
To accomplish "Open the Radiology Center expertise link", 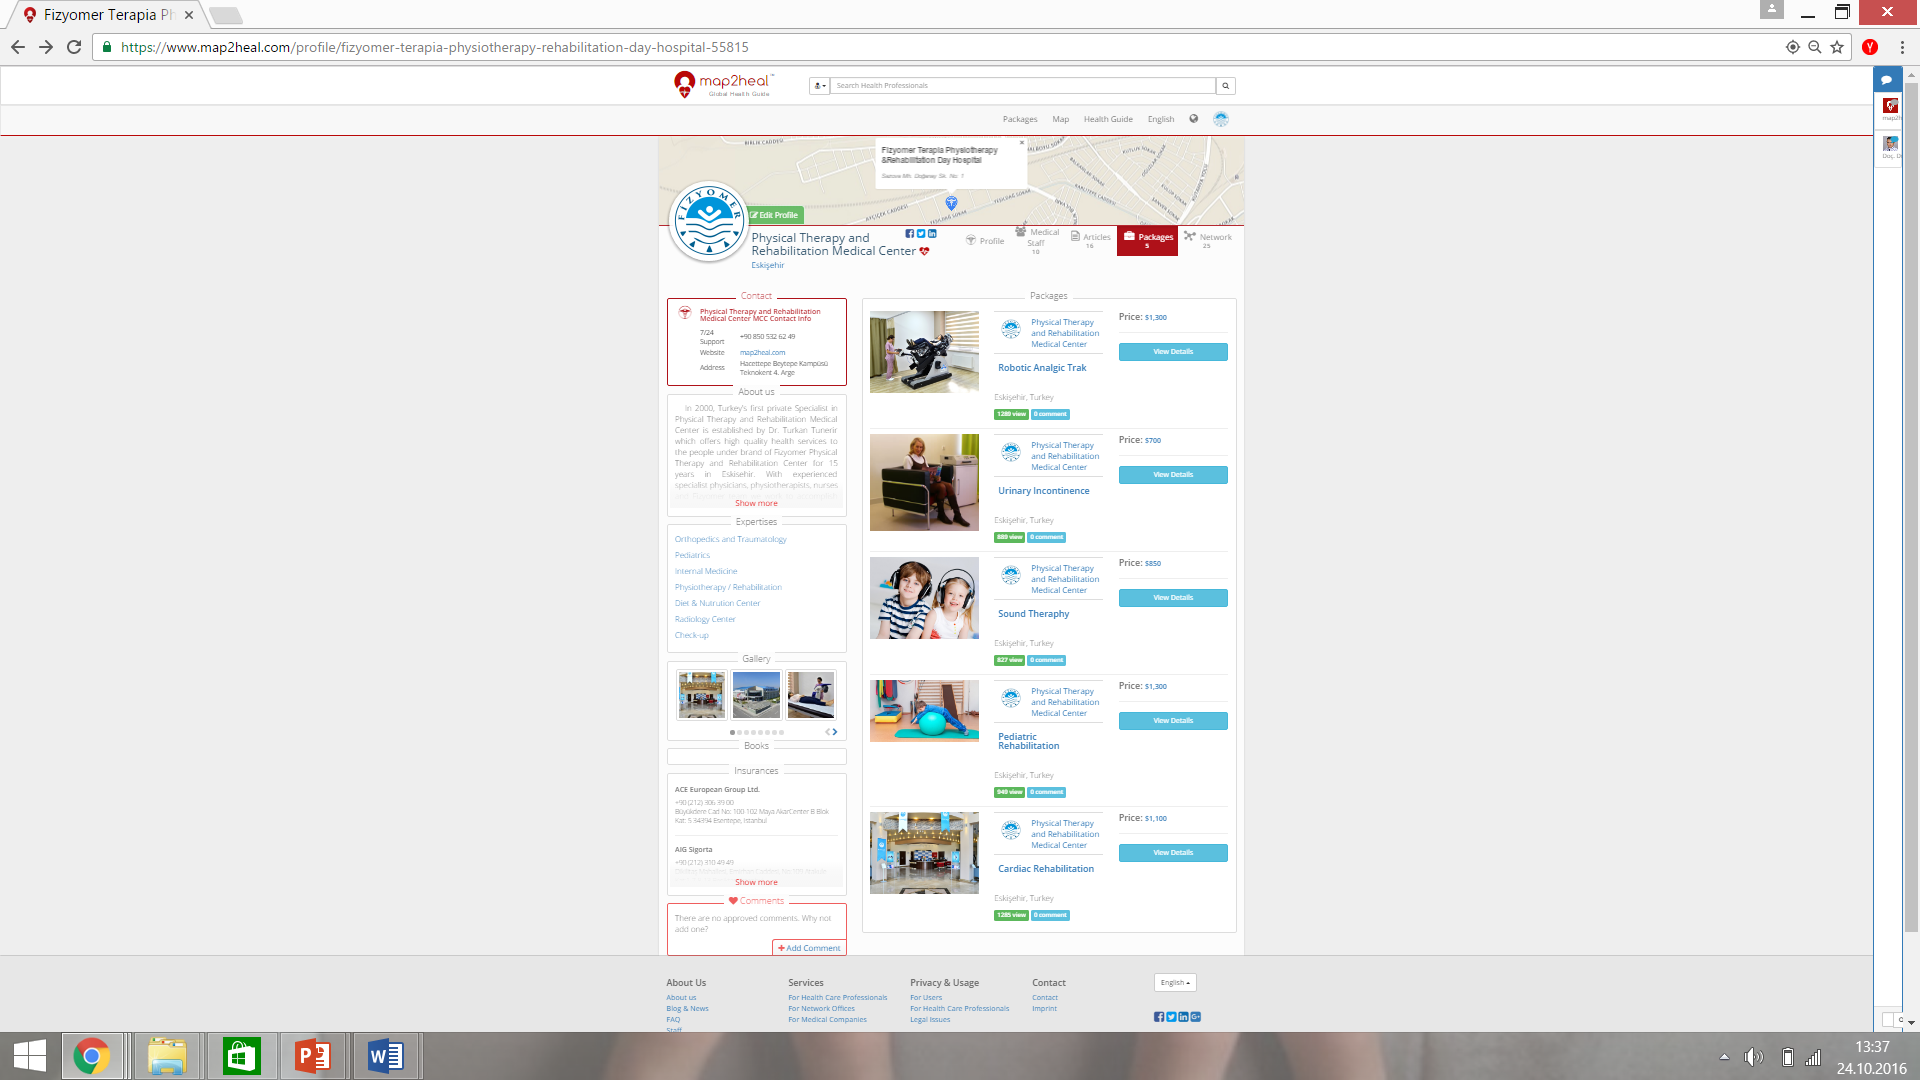I will pos(705,619).
